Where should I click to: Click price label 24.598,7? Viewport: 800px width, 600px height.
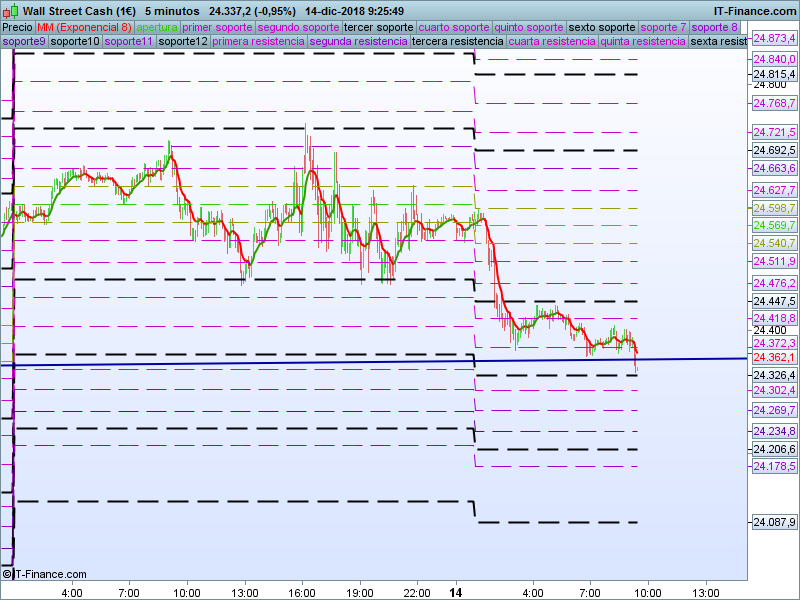coord(774,208)
